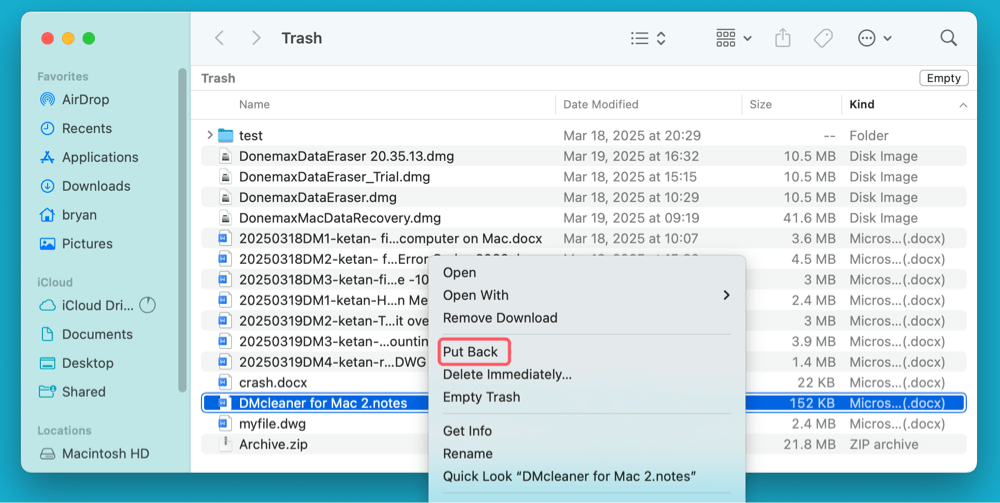Choose Open from the context menu
This screenshot has width=1000, height=503.
pos(459,272)
